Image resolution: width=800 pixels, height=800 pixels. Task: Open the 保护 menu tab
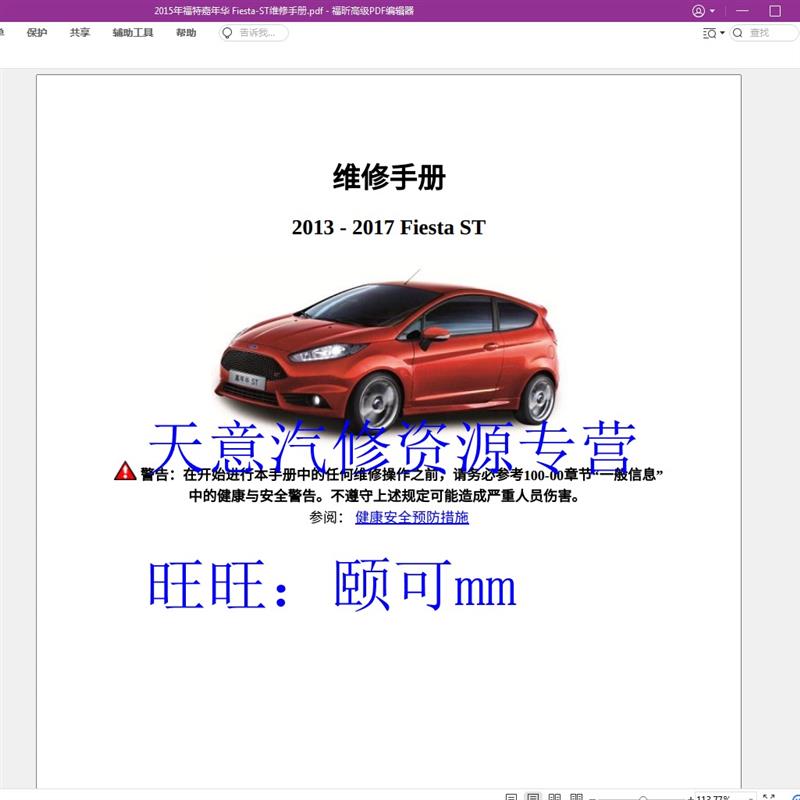tap(37, 33)
